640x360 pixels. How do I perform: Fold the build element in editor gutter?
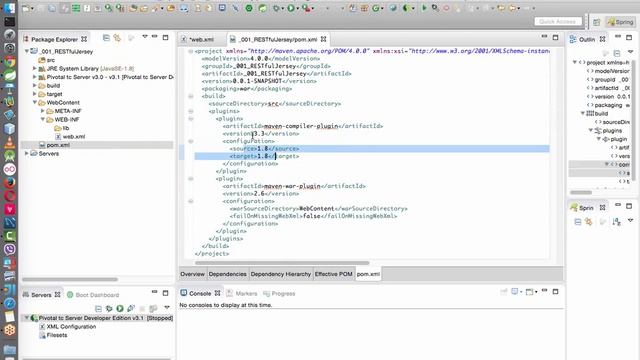coord(191,96)
